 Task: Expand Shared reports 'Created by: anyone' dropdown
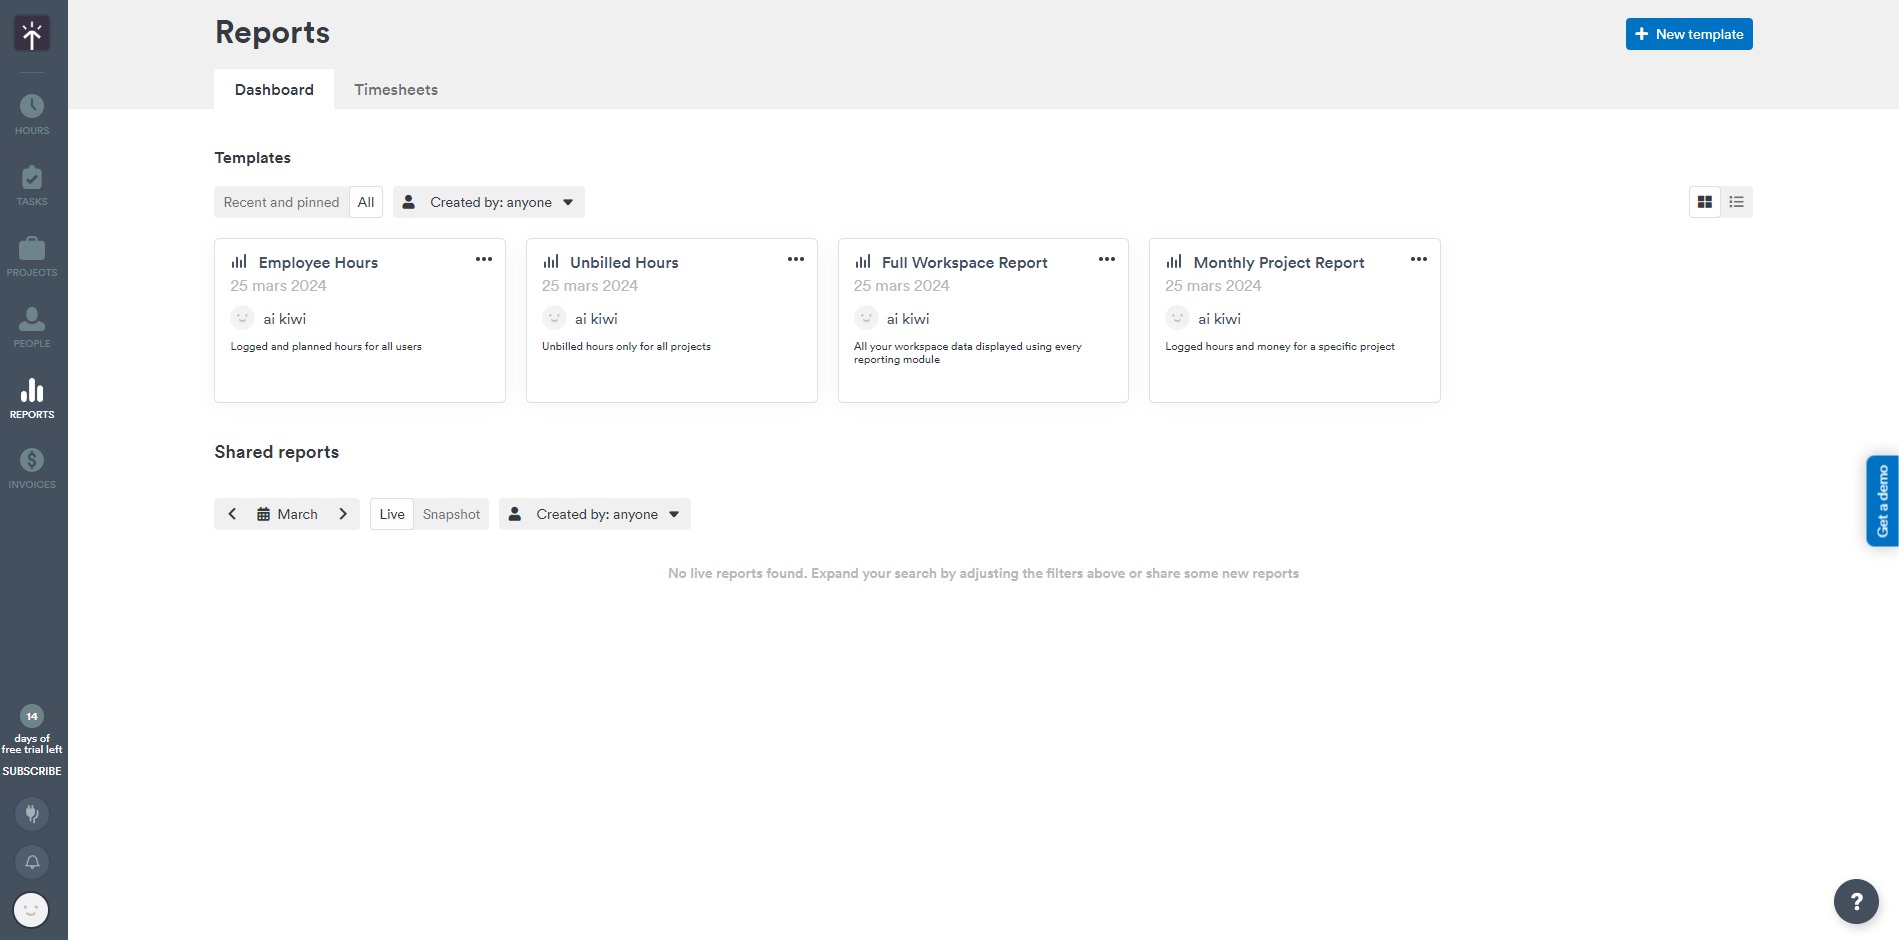pos(595,514)
